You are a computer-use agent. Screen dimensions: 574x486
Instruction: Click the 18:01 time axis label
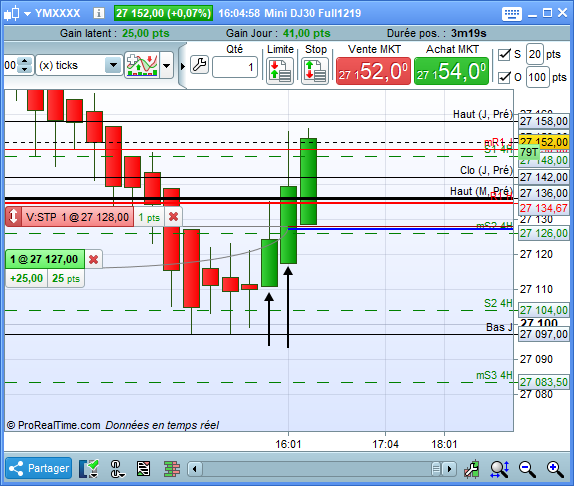pyautogui.click(x=444, y=444)
